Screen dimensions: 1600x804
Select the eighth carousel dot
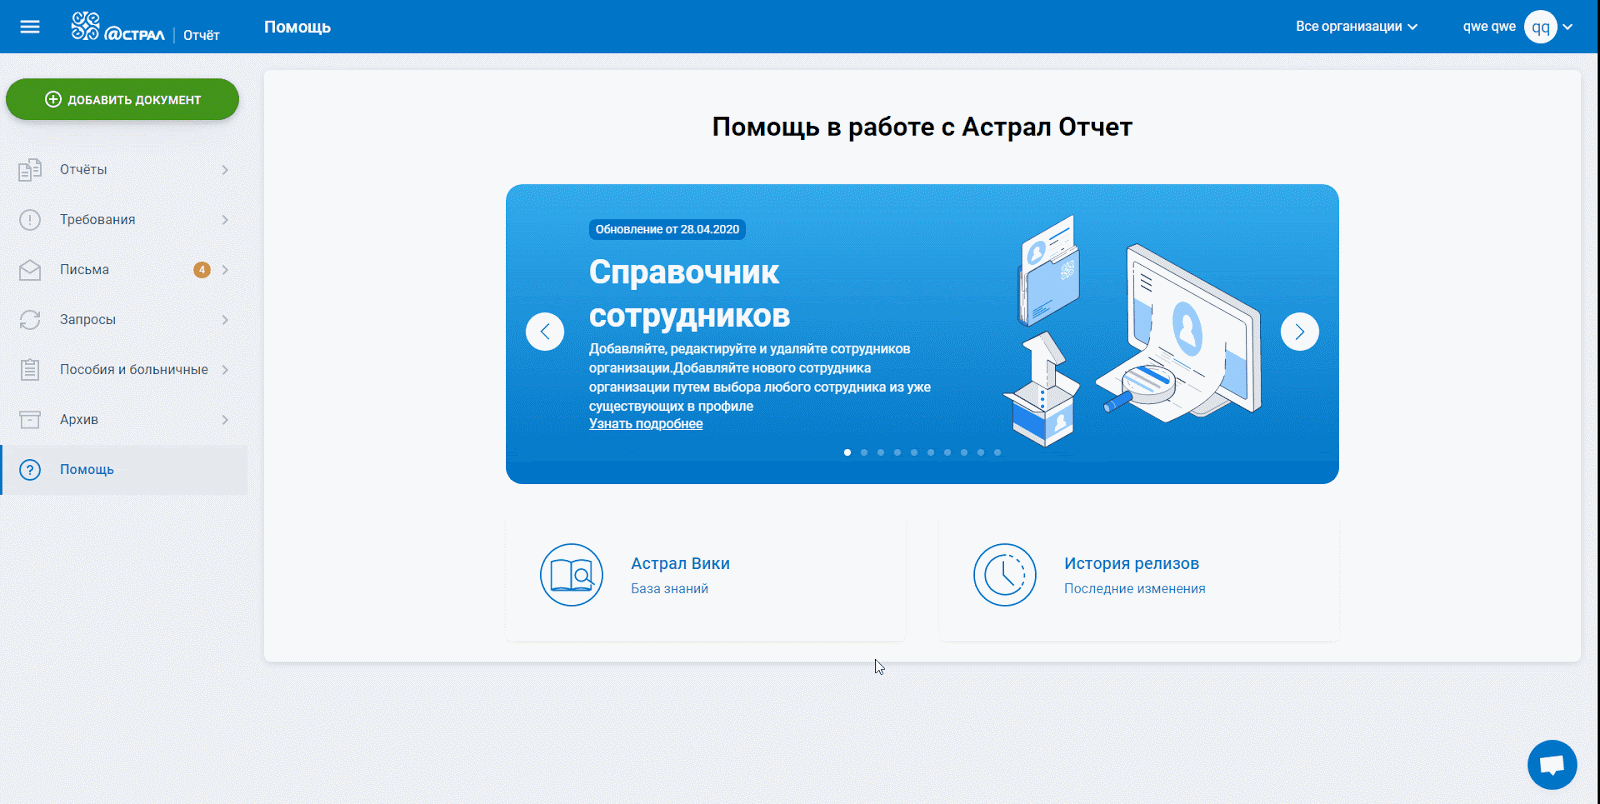964,453
